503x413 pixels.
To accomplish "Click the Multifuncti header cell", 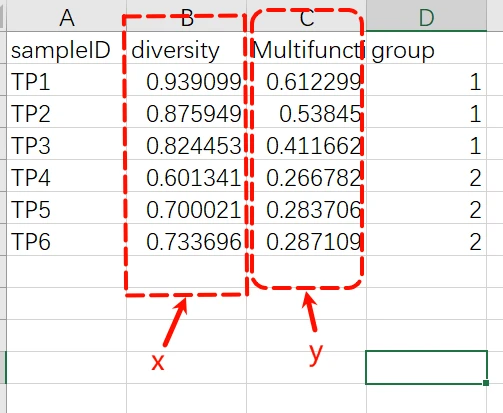I will (x=306, y=48).
